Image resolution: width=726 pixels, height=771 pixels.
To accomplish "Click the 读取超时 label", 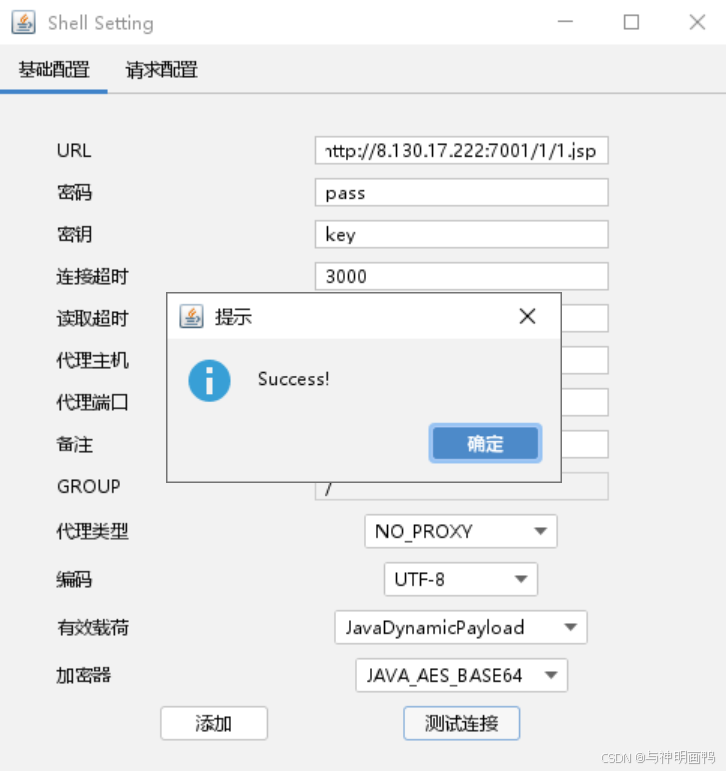I will pyautogui.click(x=92, y=318).
